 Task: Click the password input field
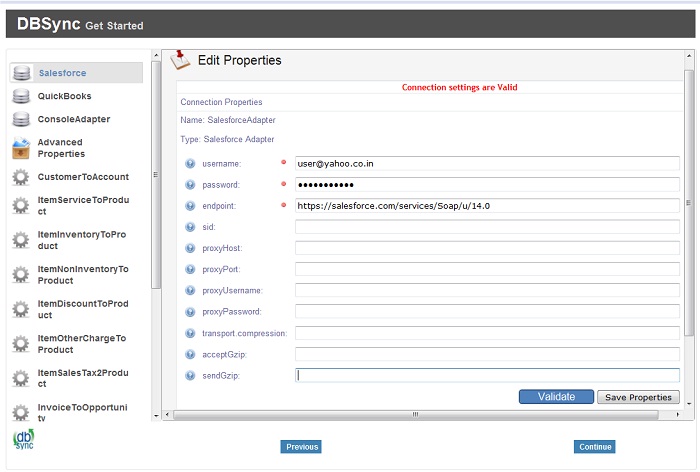tap(487, 185)
